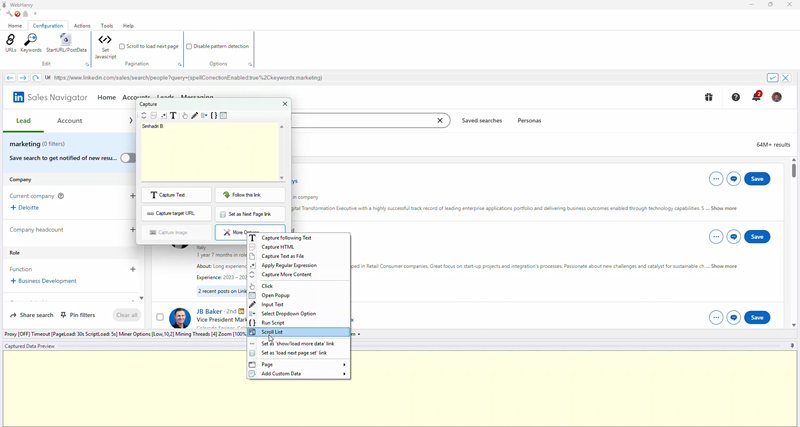800x427 pixels.
Task: Close the Capture dialog
Action: coord(285,104)
